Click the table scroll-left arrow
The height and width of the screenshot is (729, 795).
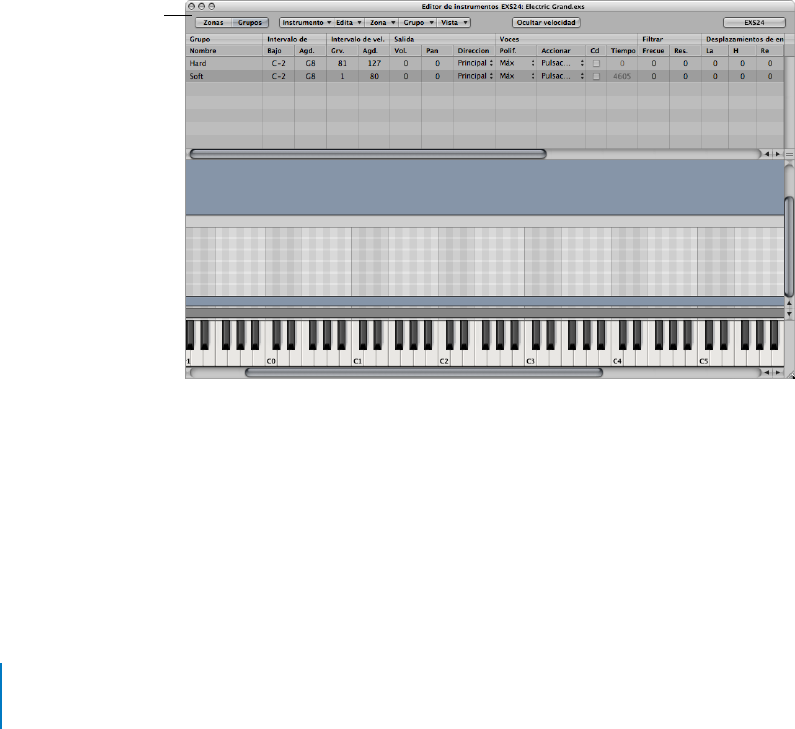pos(767,154)
